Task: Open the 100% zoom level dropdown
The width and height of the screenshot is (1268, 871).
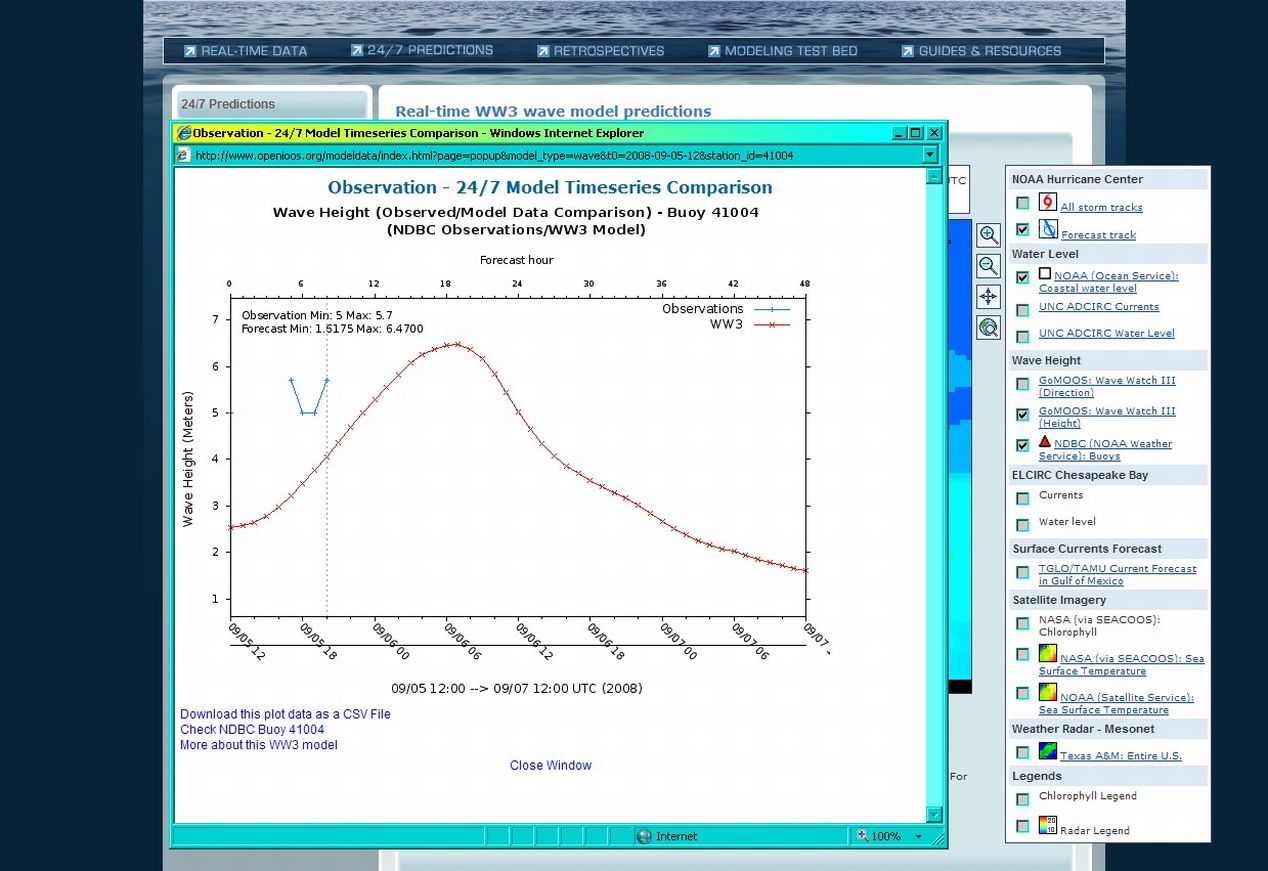Action: pyautogui.click(x=918, y=836)
